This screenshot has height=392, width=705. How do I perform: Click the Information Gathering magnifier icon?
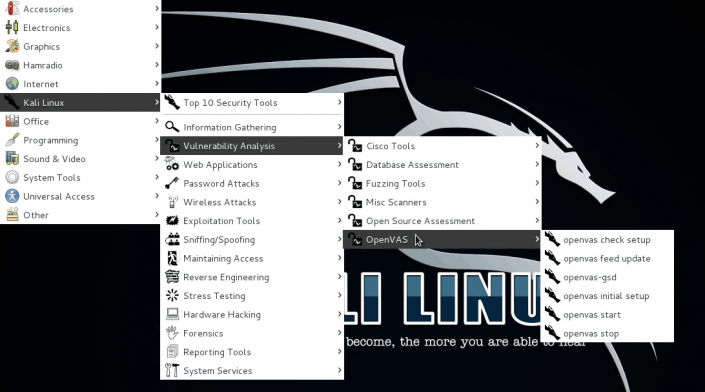coord(172,127)
